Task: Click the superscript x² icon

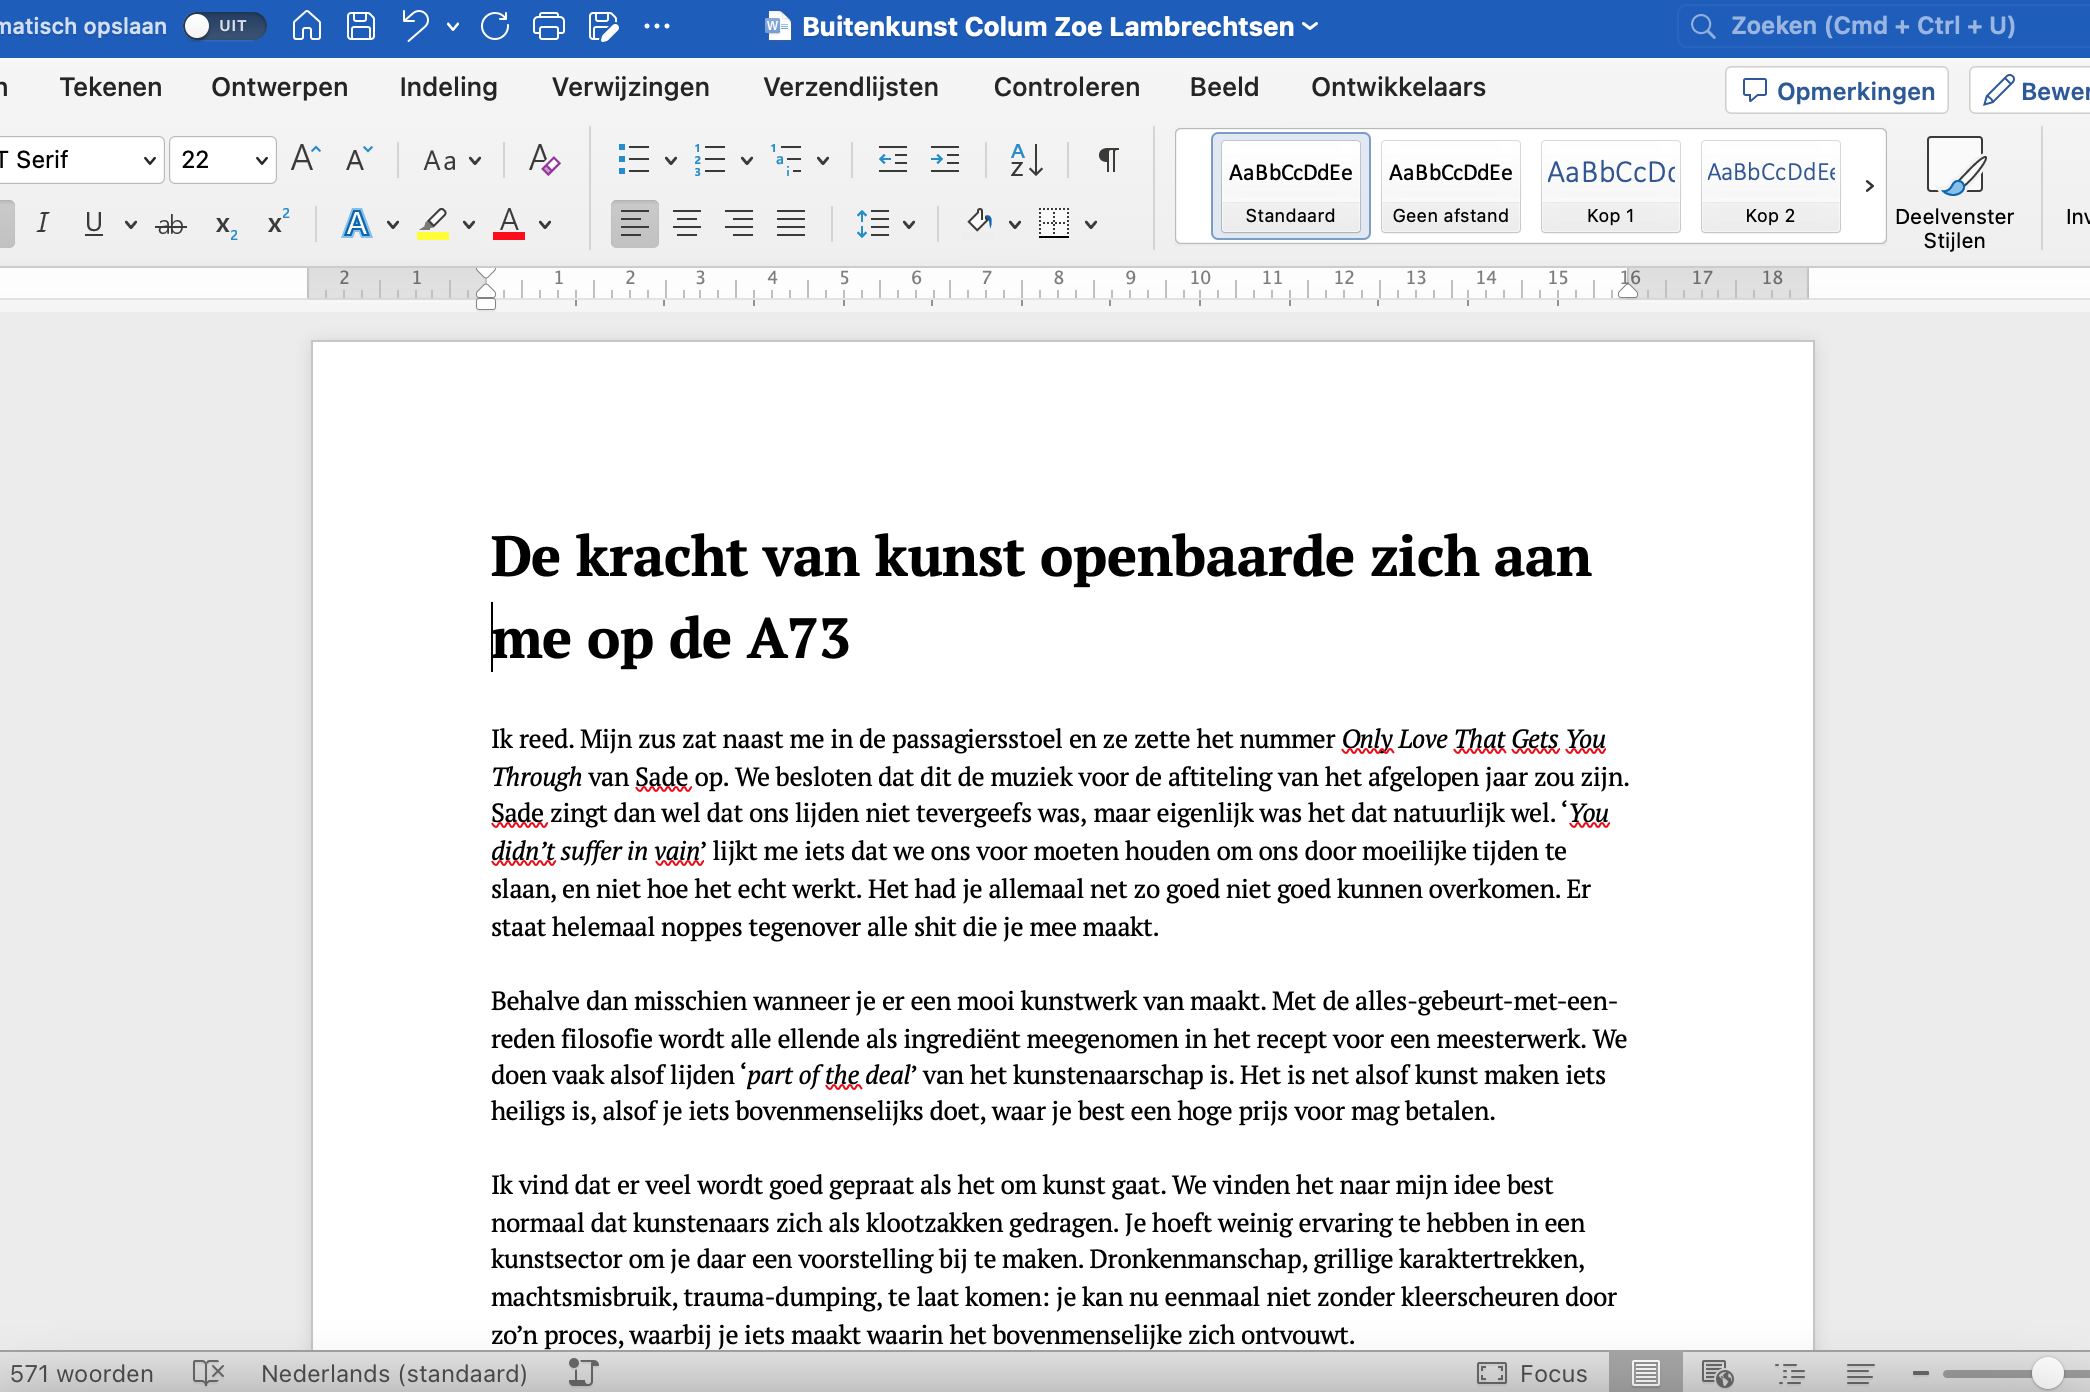Action: point(278,224)
